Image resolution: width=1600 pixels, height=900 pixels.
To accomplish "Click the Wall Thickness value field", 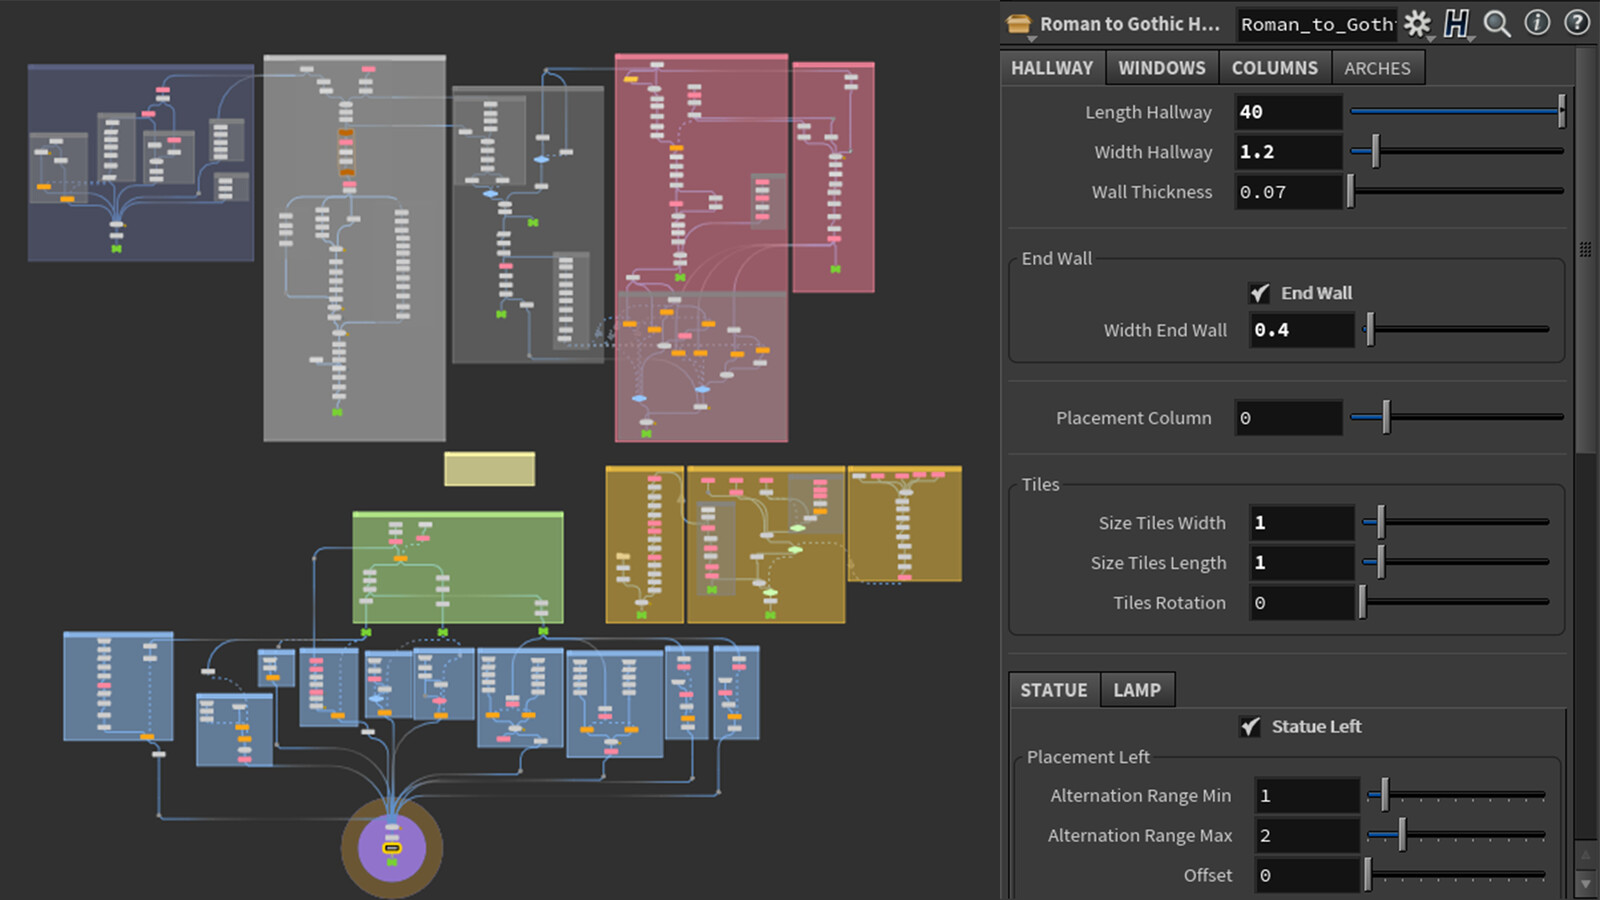I will pos(1288,192).
